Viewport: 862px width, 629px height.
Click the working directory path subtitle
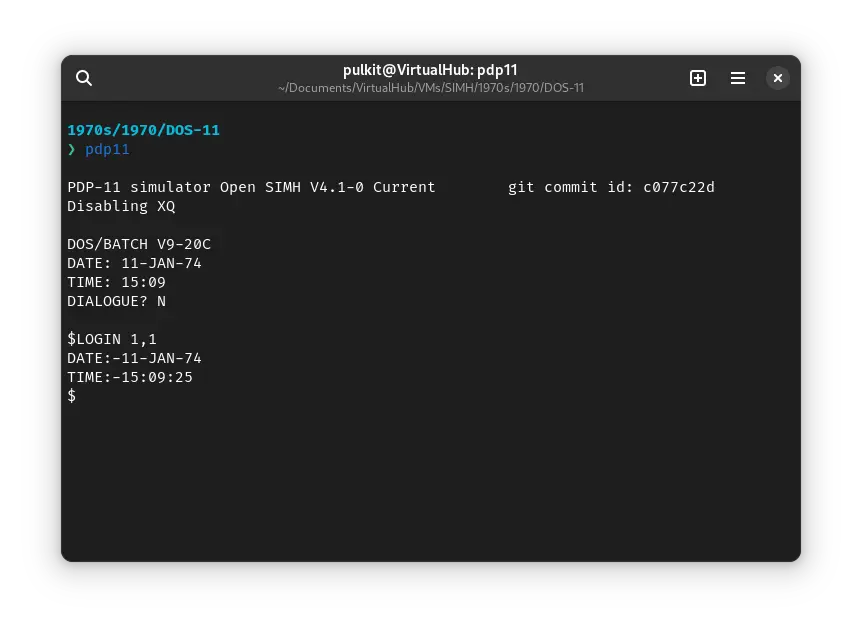tap(430, 88)
